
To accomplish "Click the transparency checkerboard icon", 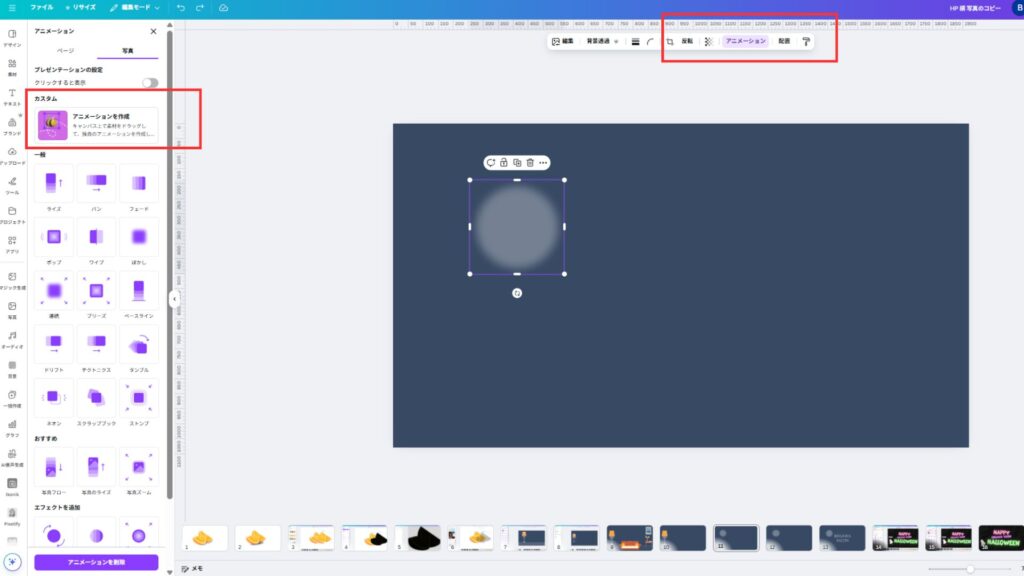I will click(708, 42).
